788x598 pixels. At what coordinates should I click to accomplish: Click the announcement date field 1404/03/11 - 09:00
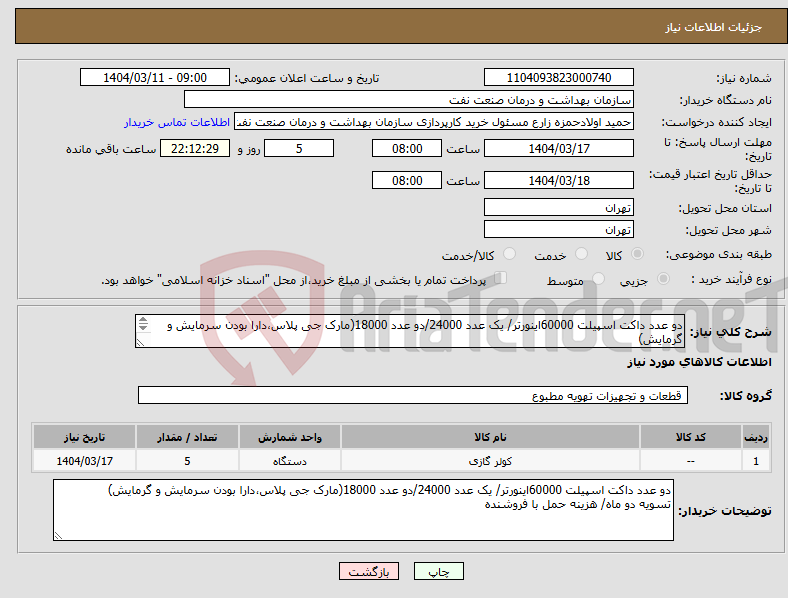pos(155,78)
